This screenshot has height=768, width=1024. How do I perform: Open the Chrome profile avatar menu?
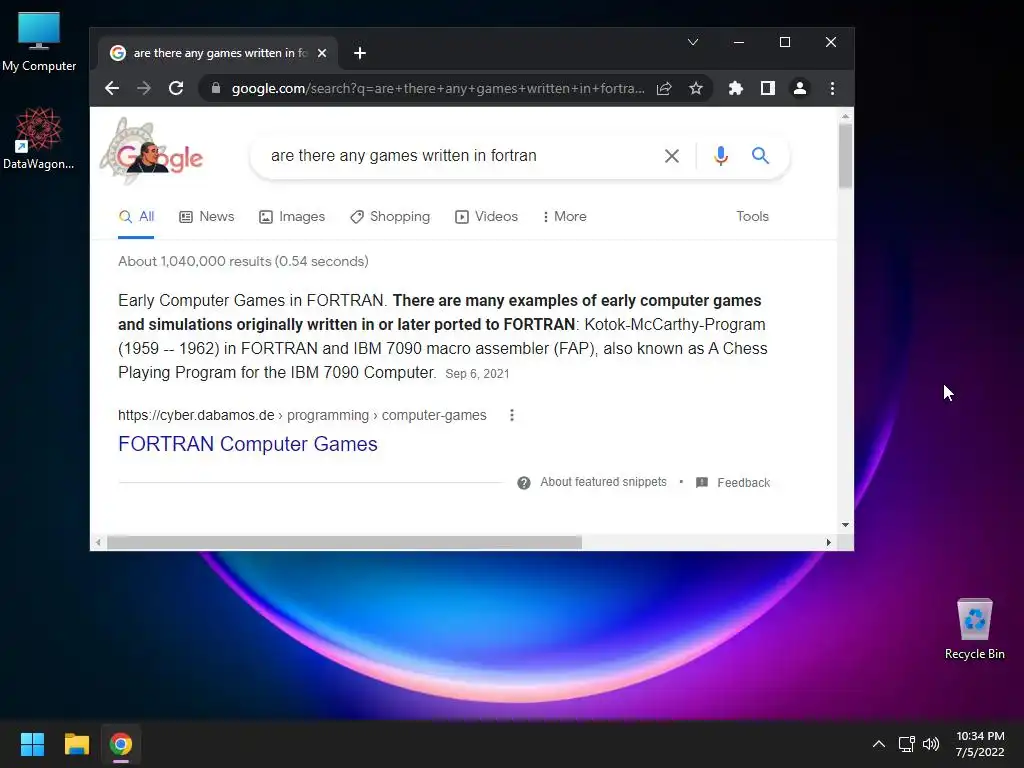tap(800, 88)
